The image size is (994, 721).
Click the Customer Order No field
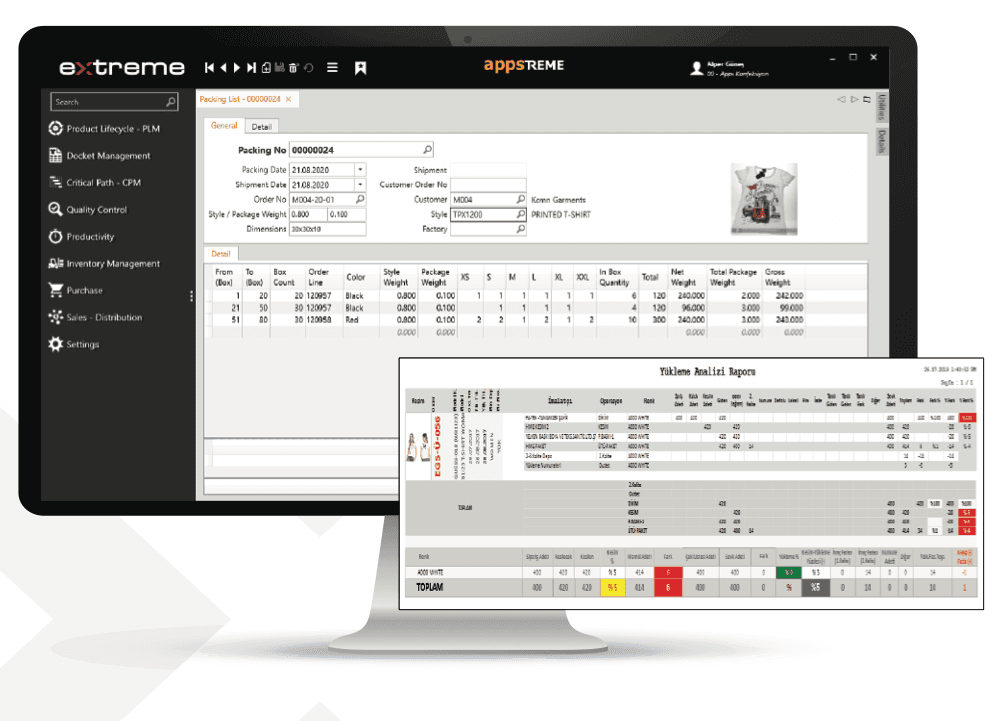coord(488,185)
